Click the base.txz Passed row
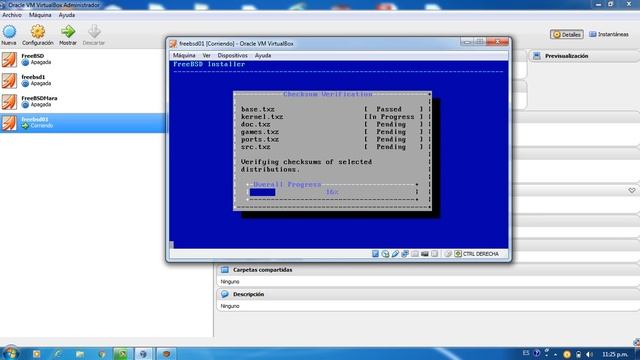 pyautogui.click(x=332, y=109)
